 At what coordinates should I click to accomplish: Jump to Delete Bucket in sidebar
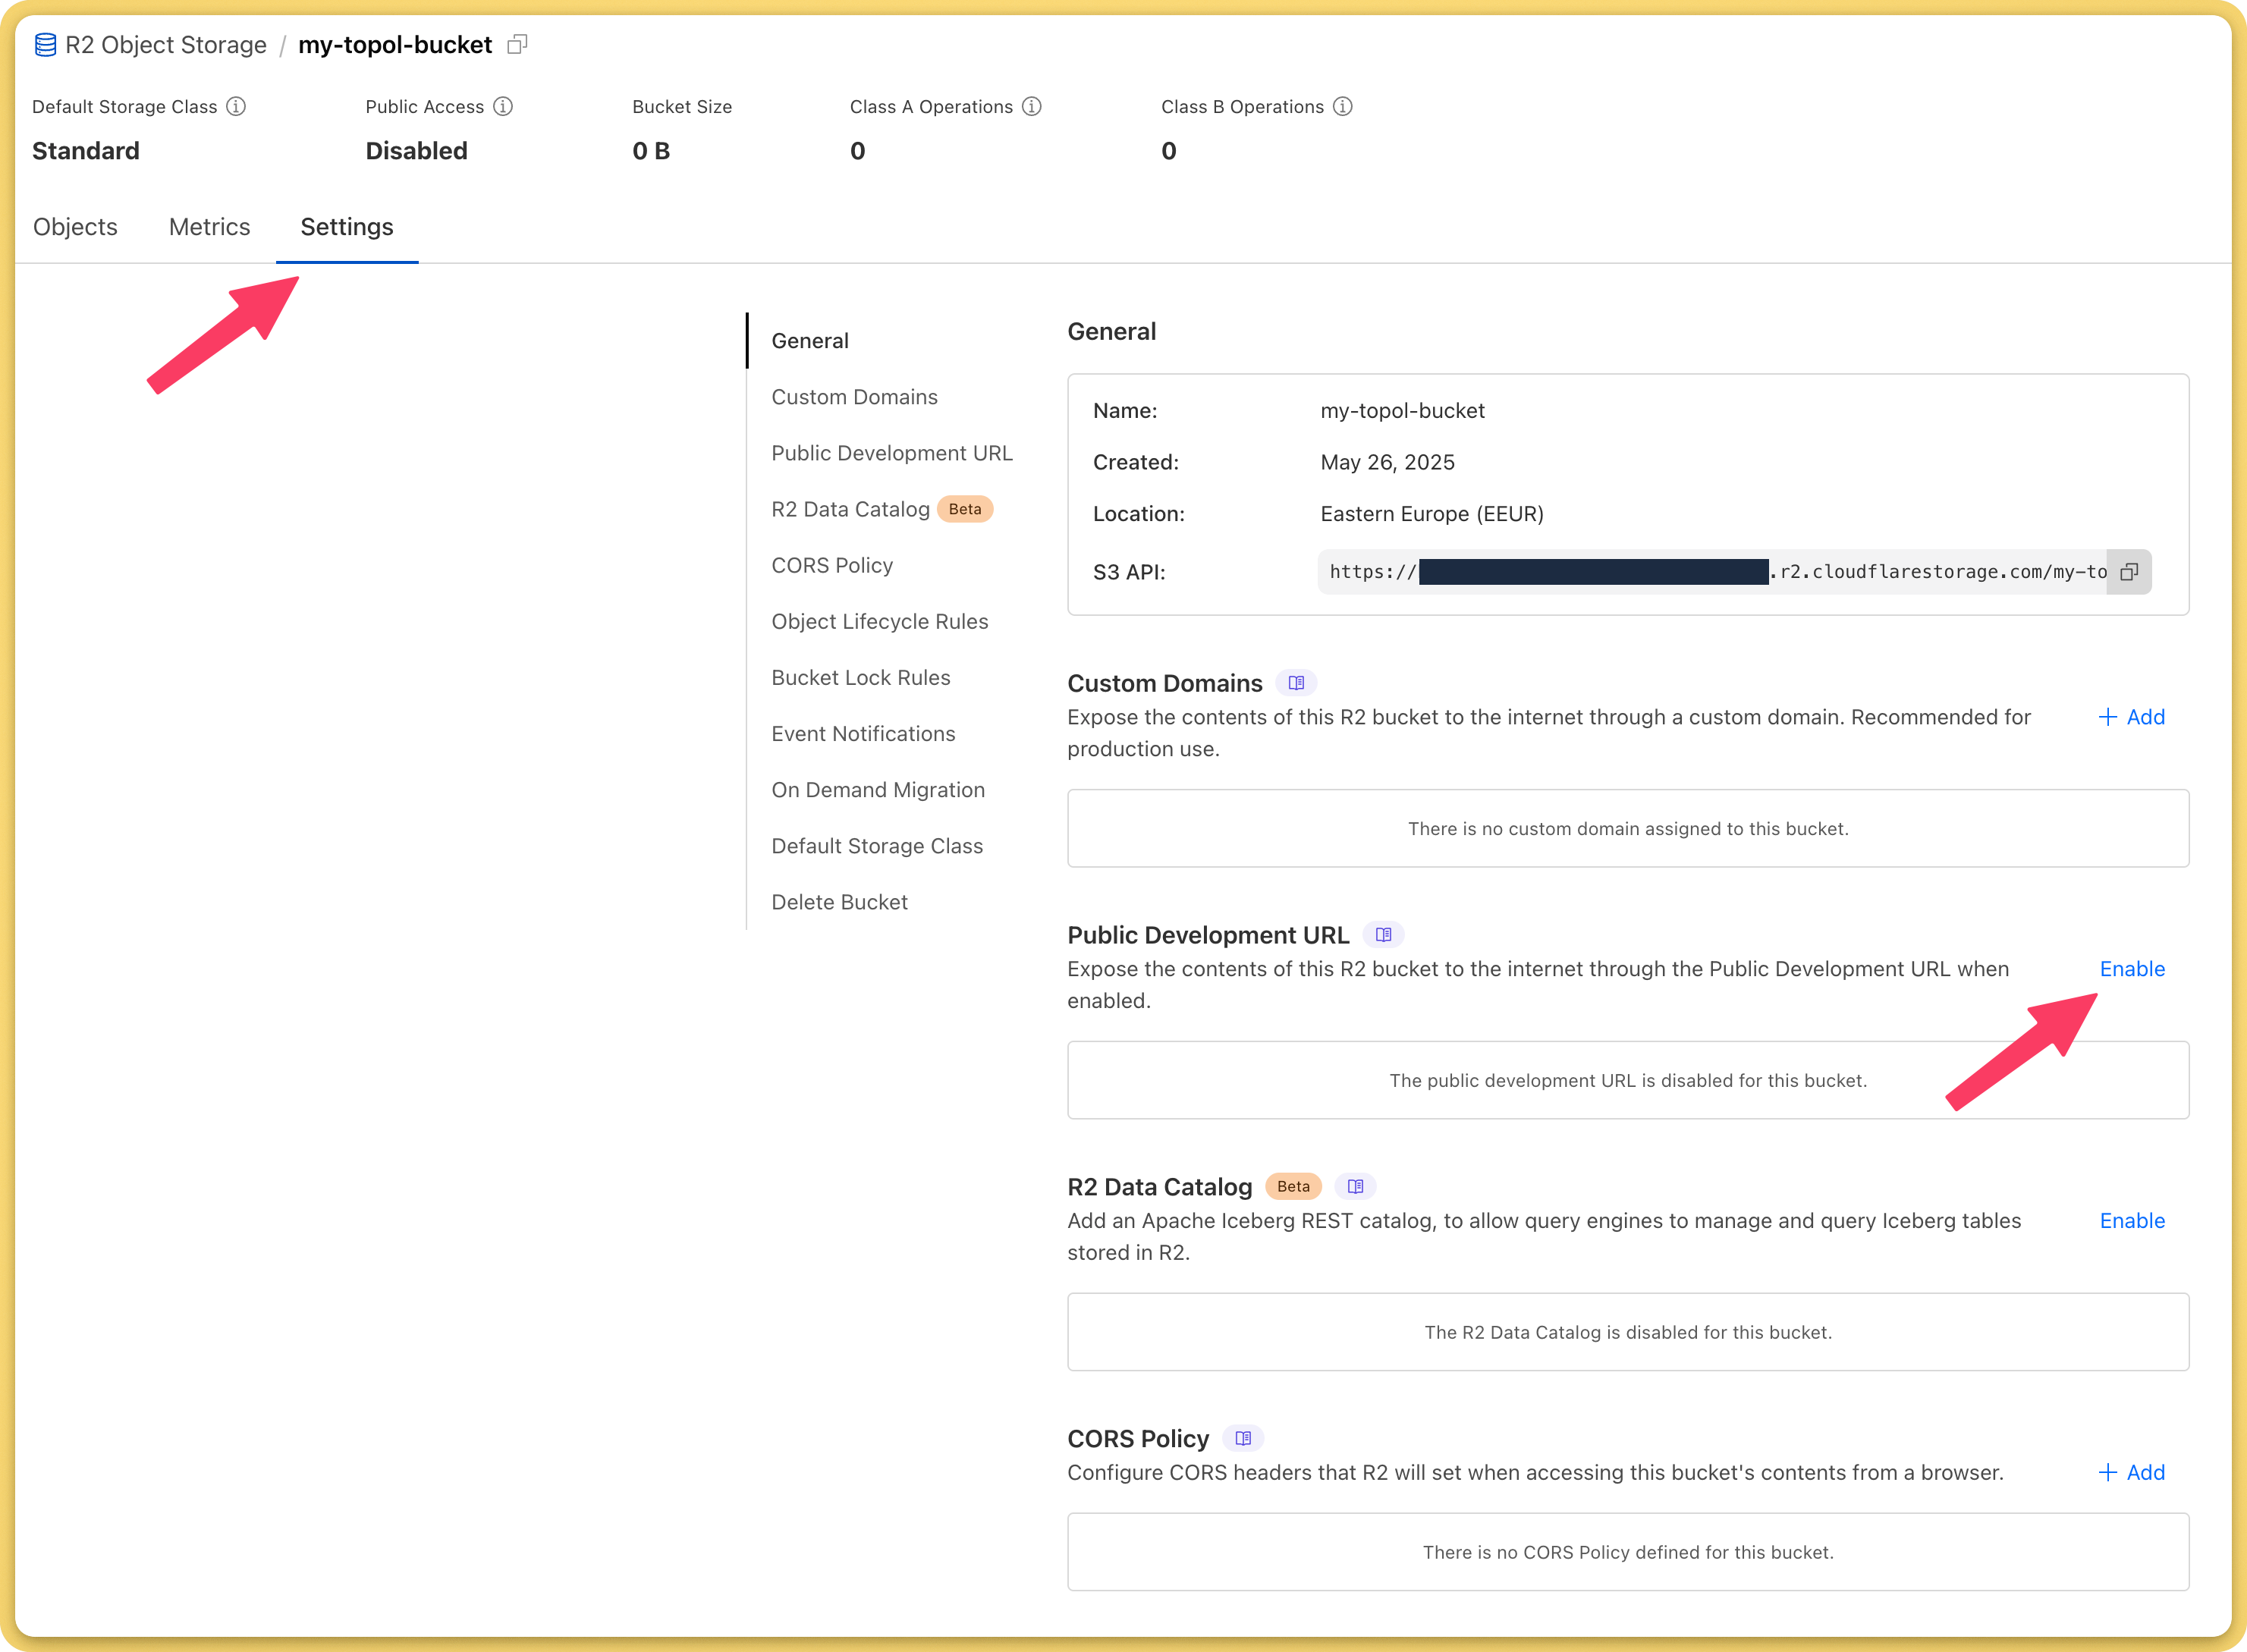pyautogui.click(x=839, y=902)
